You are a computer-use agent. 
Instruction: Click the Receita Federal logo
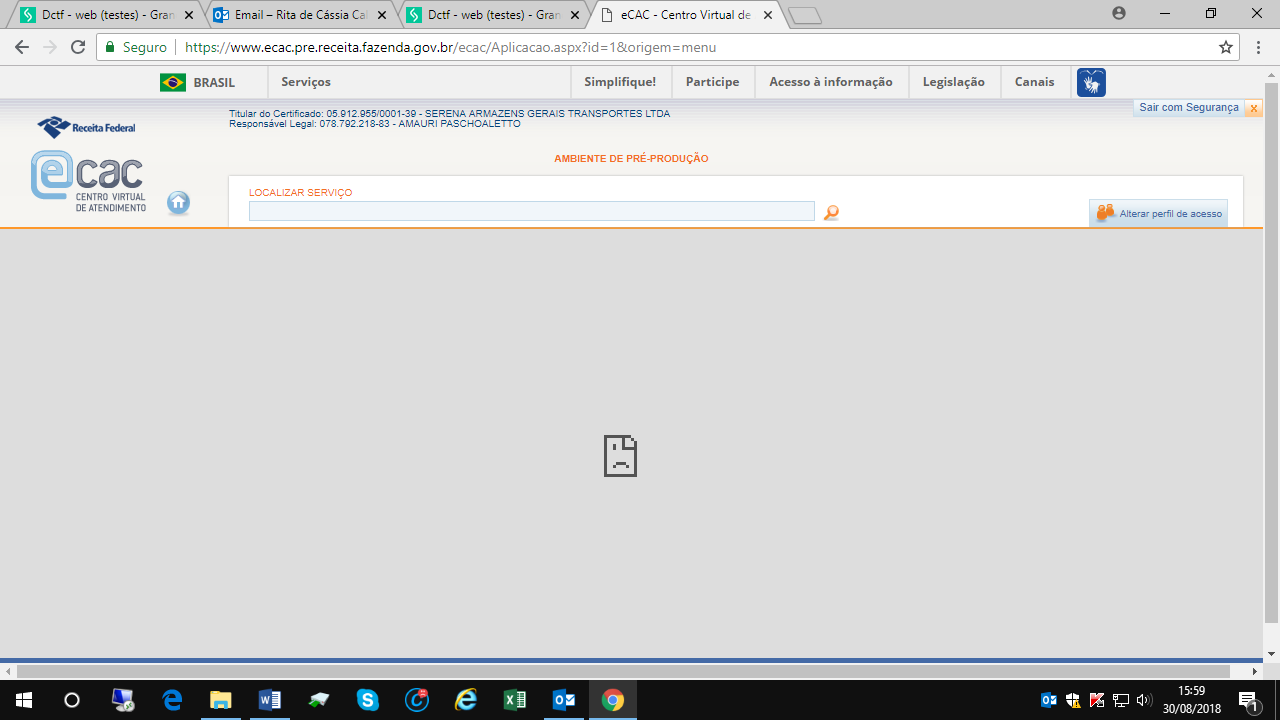(86, 127)
